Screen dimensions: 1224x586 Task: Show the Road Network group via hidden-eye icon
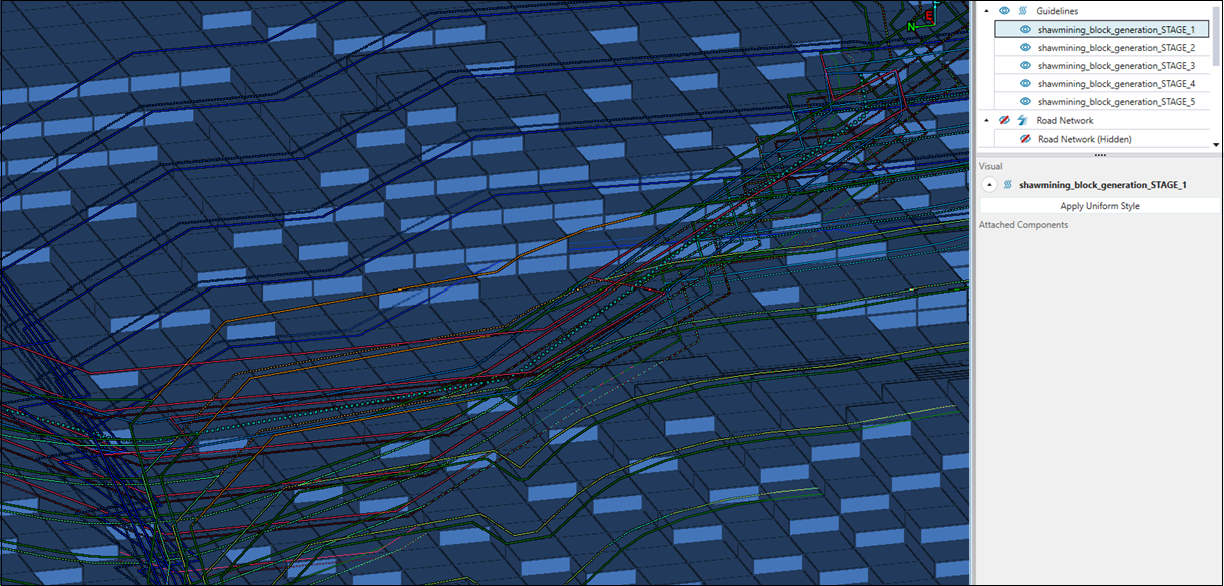click(x=1004, y=120)
